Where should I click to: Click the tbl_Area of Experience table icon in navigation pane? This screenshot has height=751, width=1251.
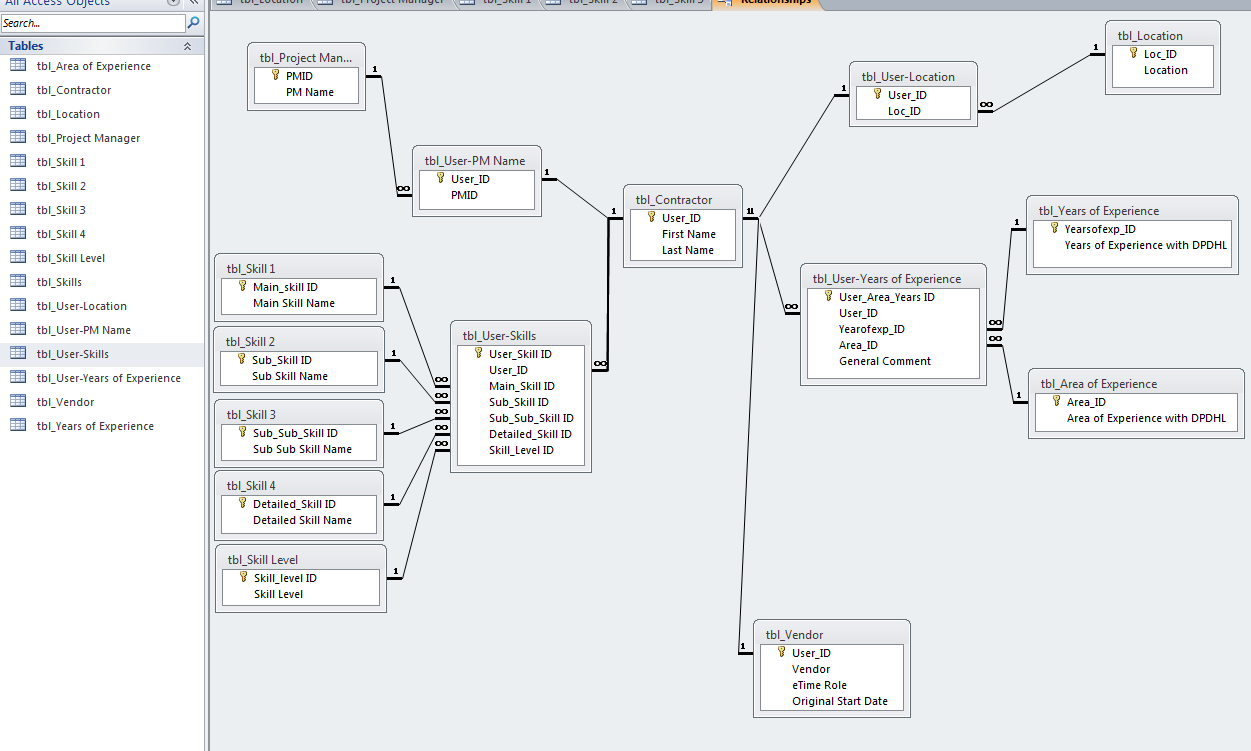pos(17,66)
